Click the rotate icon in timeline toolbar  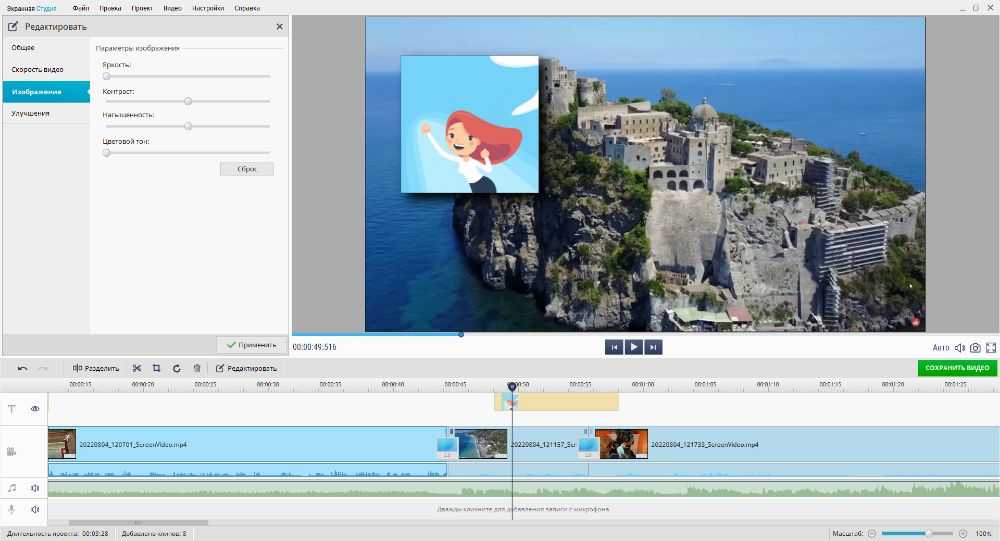point(176,368)
